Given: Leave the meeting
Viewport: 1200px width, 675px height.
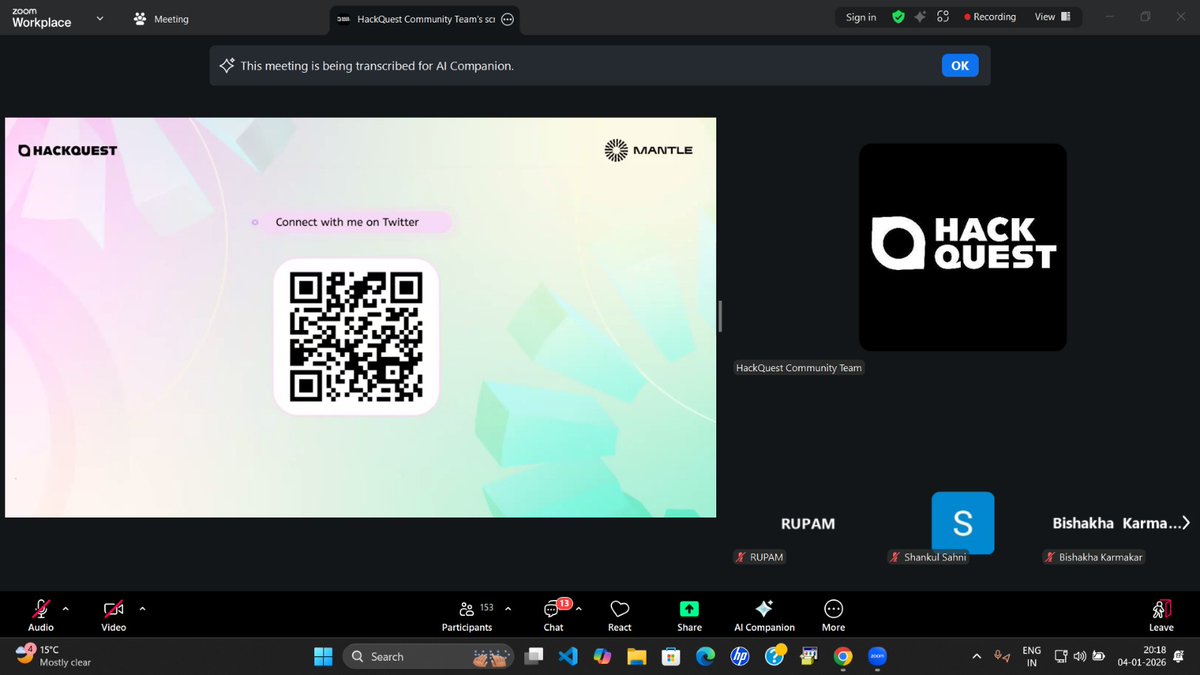Looking at the screenshot, I should tap(1161, 616).
